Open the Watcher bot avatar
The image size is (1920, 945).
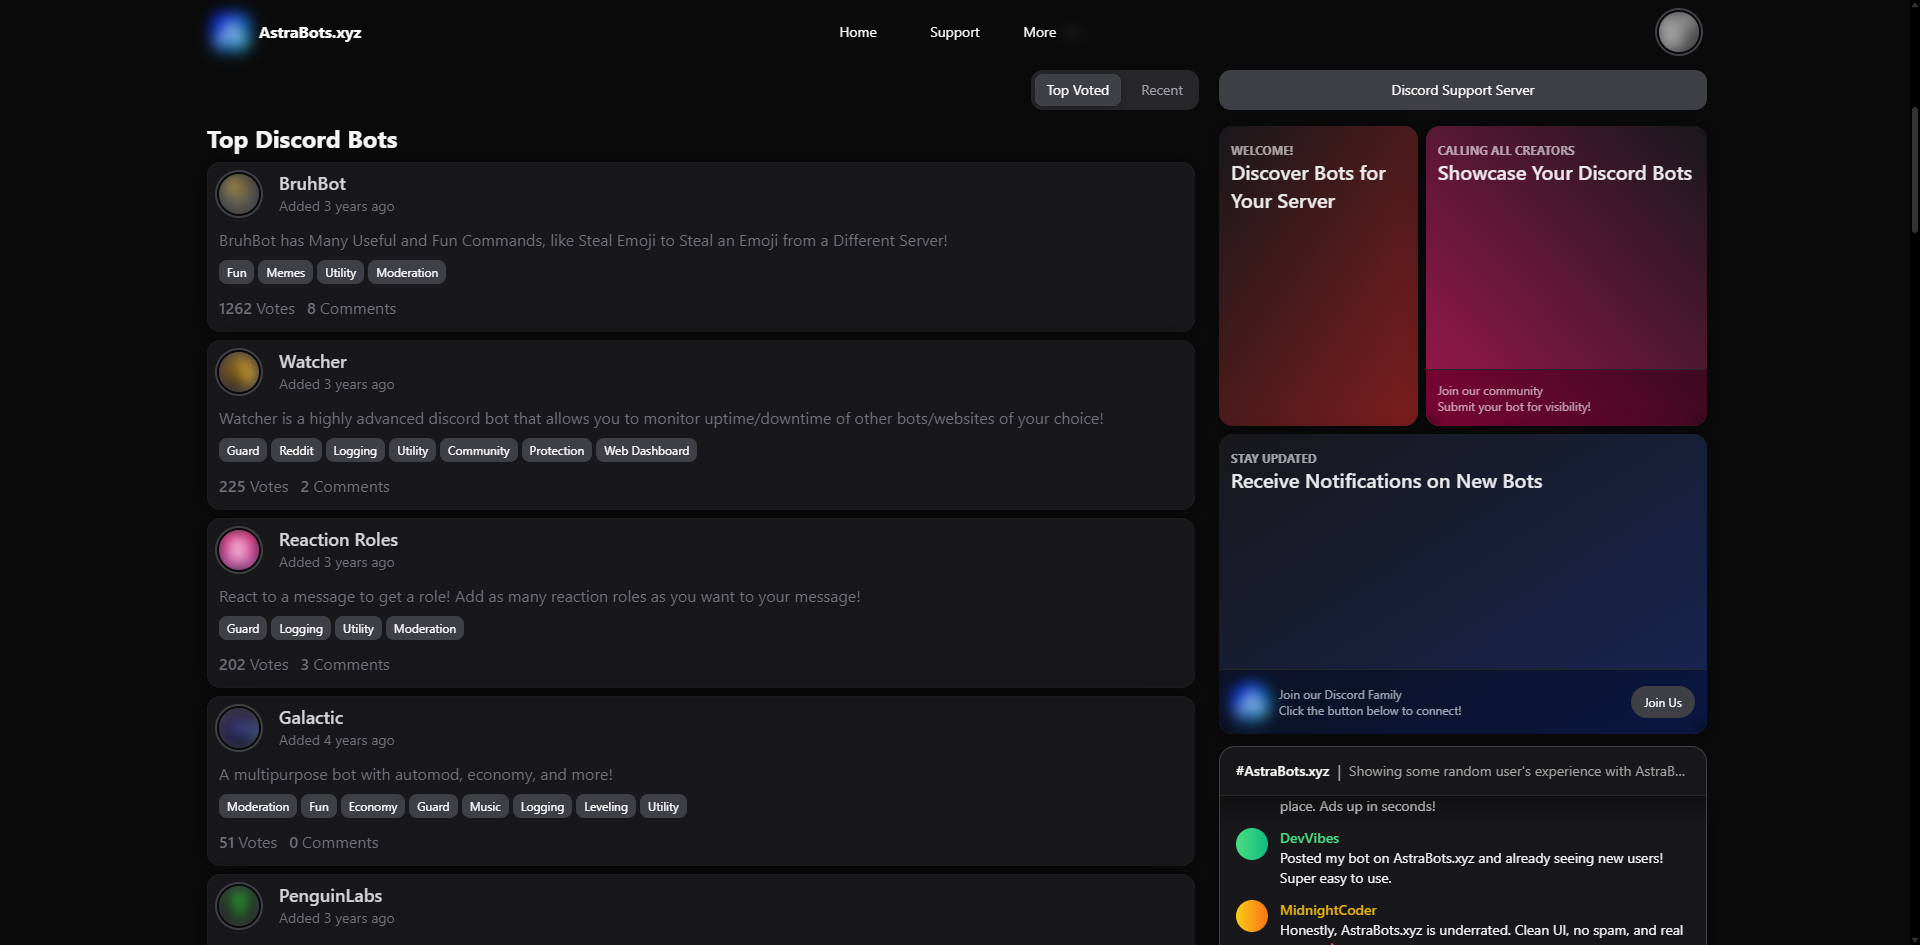pos(239,372)
